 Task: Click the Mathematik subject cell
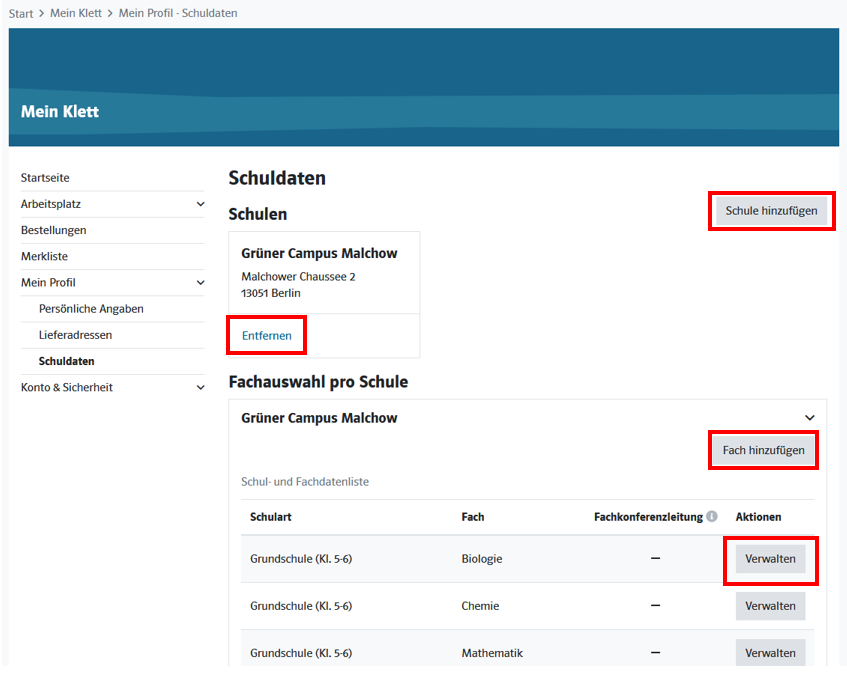(x=492, y=653)
